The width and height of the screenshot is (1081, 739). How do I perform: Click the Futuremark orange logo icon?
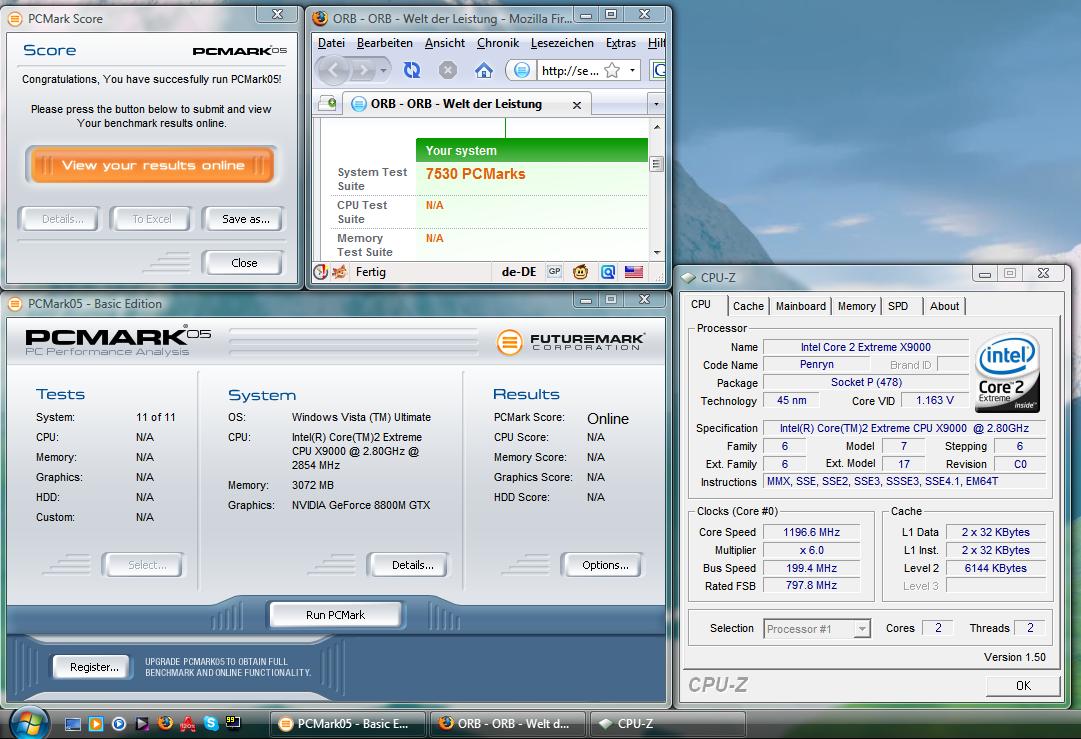(x=509, y=342)
